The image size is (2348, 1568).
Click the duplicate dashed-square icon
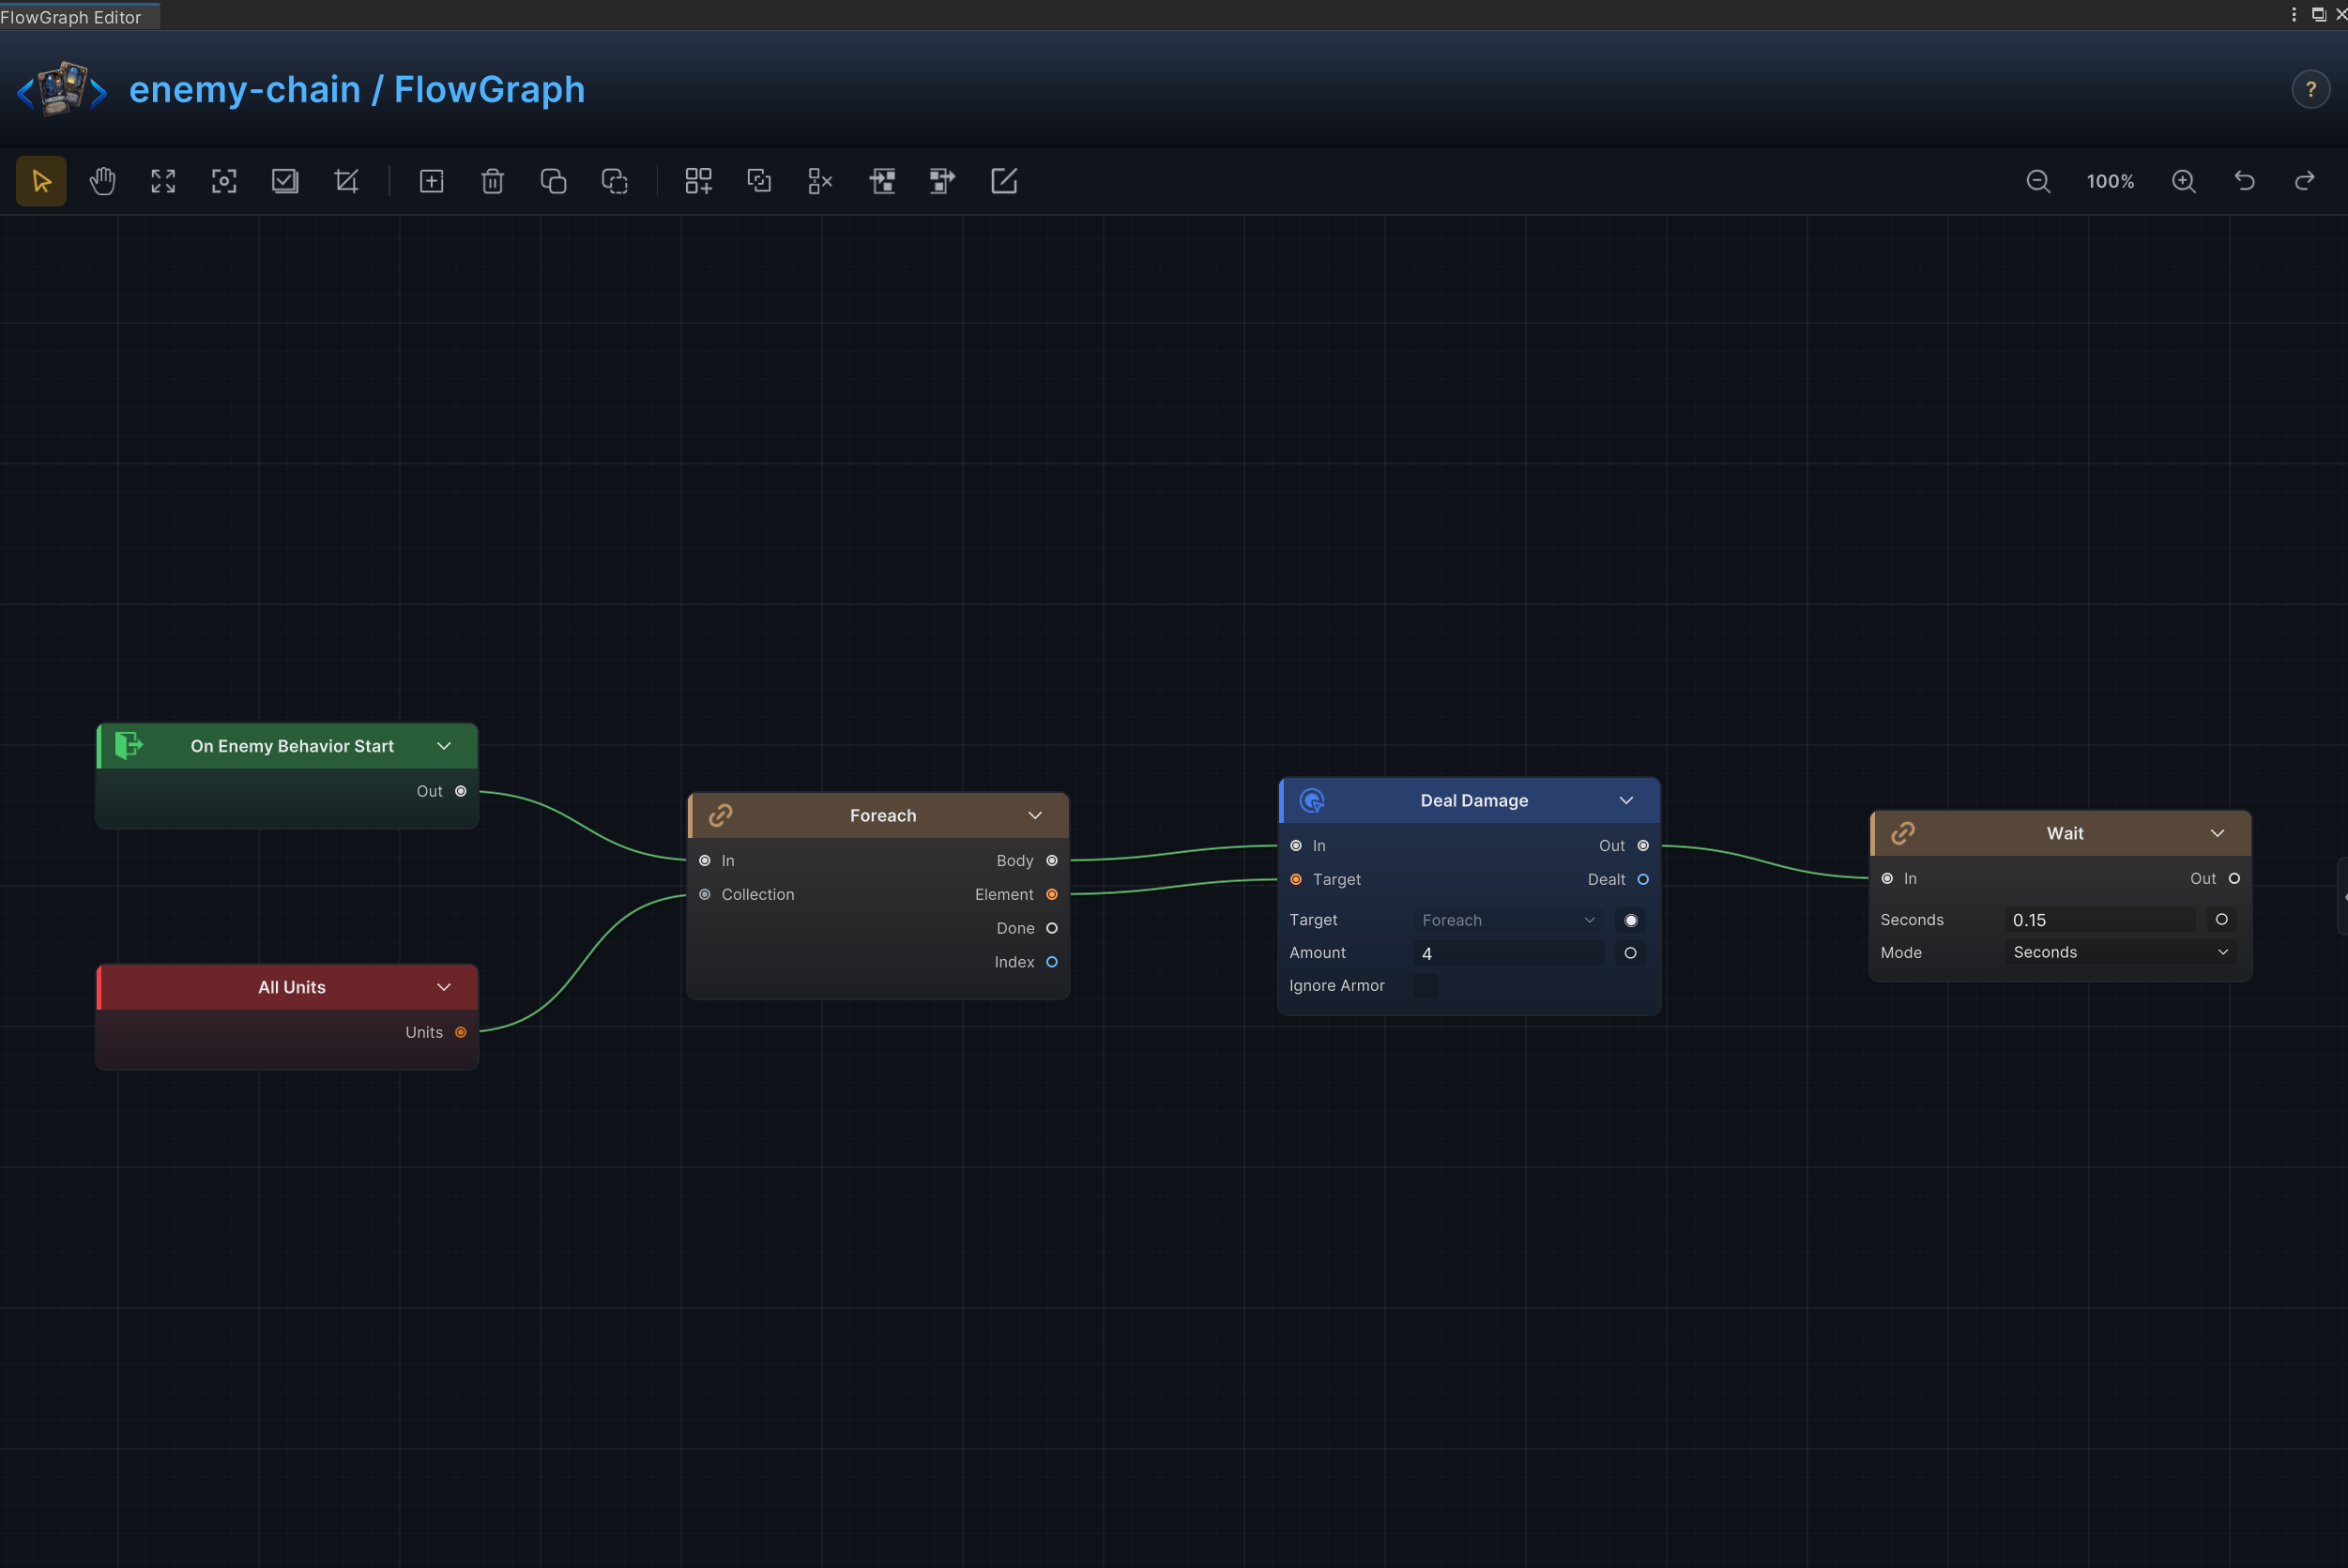pyautogui.click(x=614, y=181)
